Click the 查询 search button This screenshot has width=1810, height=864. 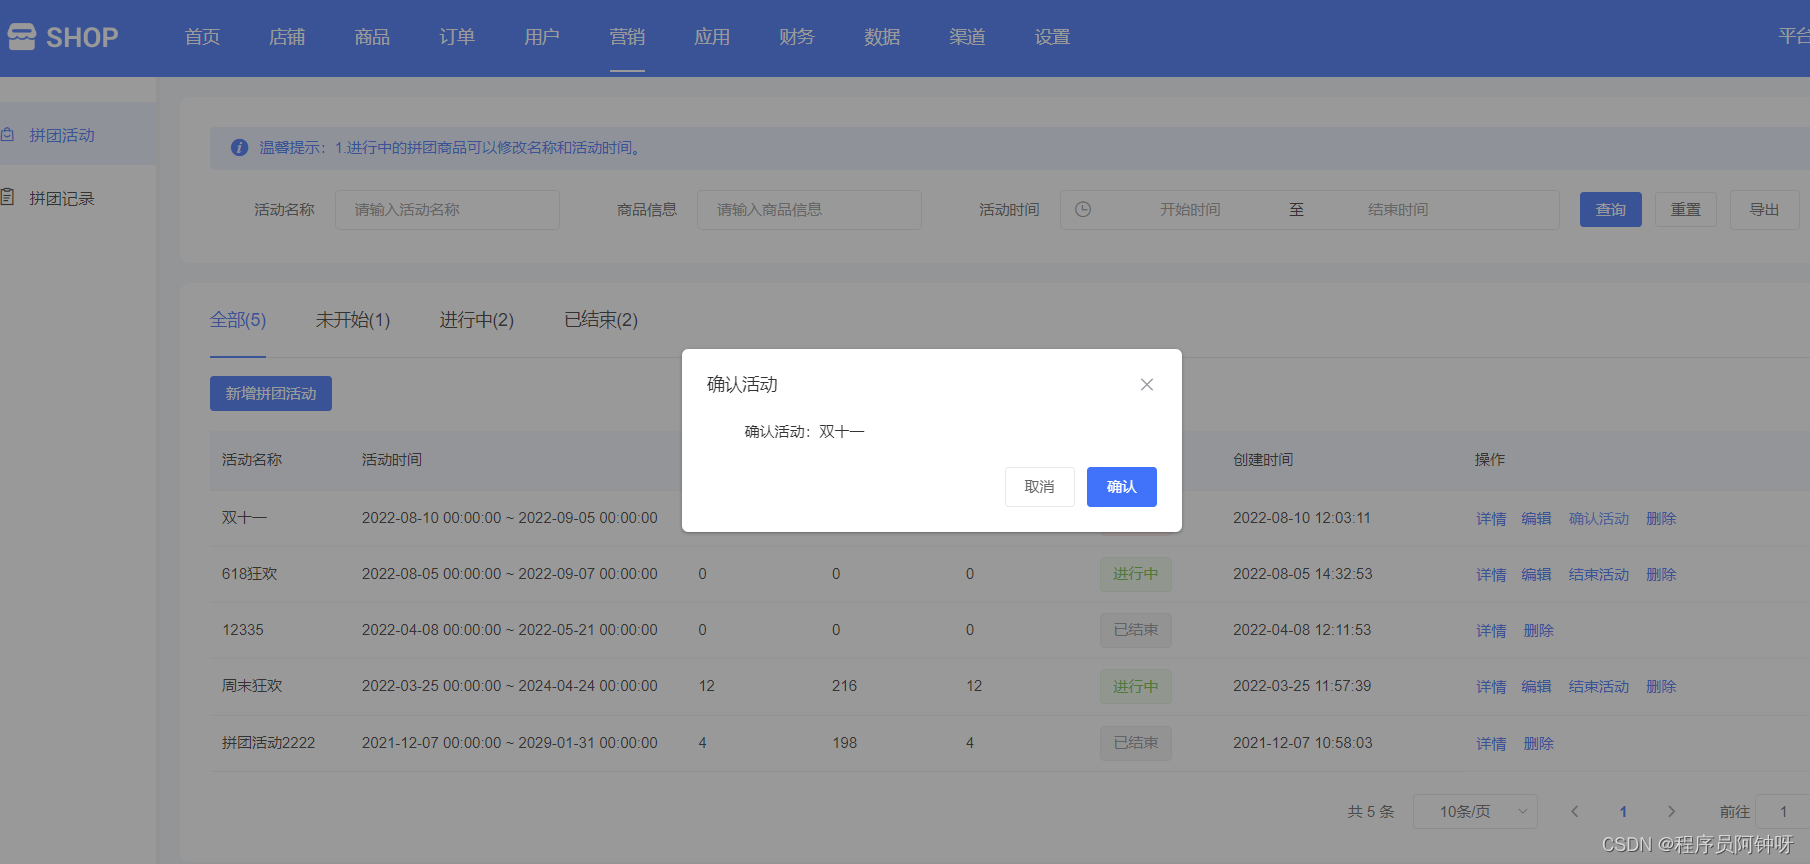(1611, 210)
